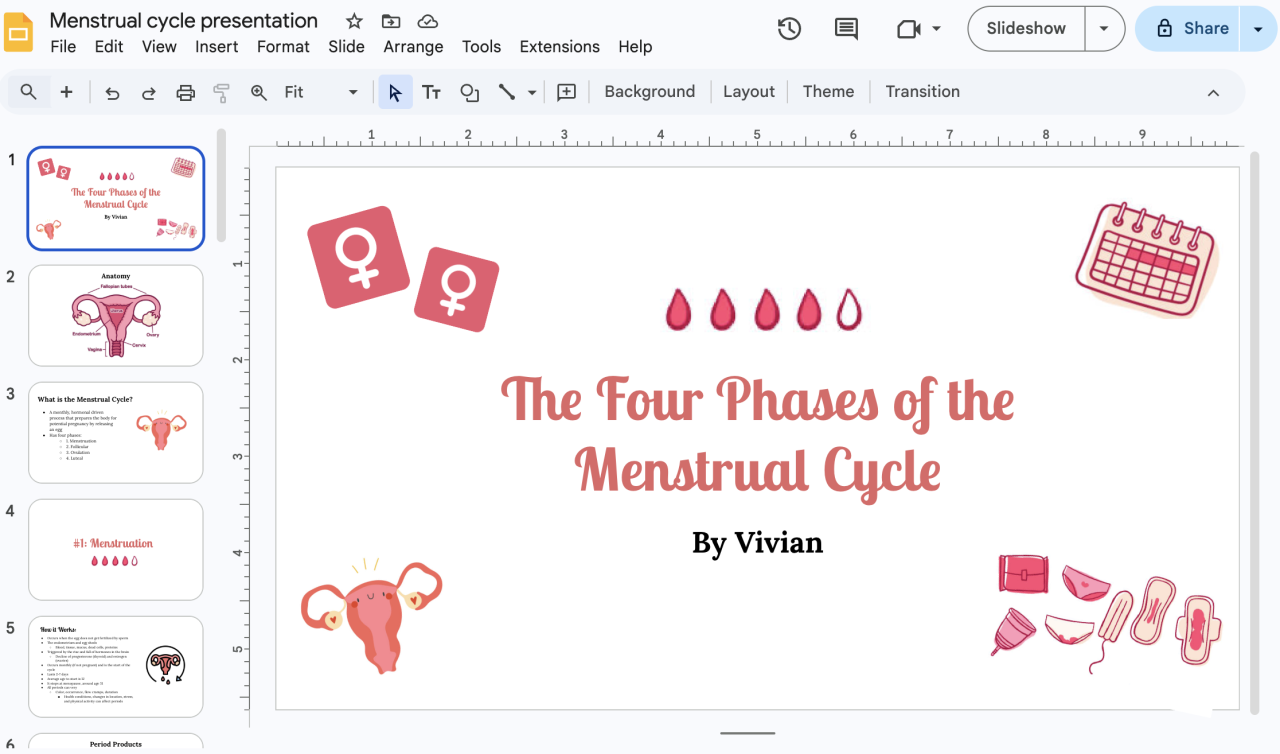Open the Fit zoom level dropdown

[320, 92]
